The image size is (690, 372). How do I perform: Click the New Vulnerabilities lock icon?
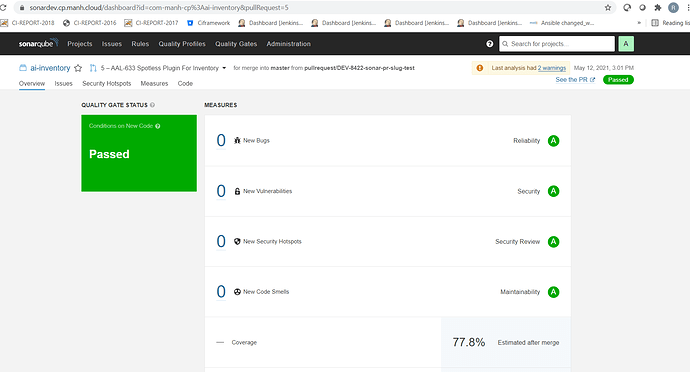pos(237,191)
